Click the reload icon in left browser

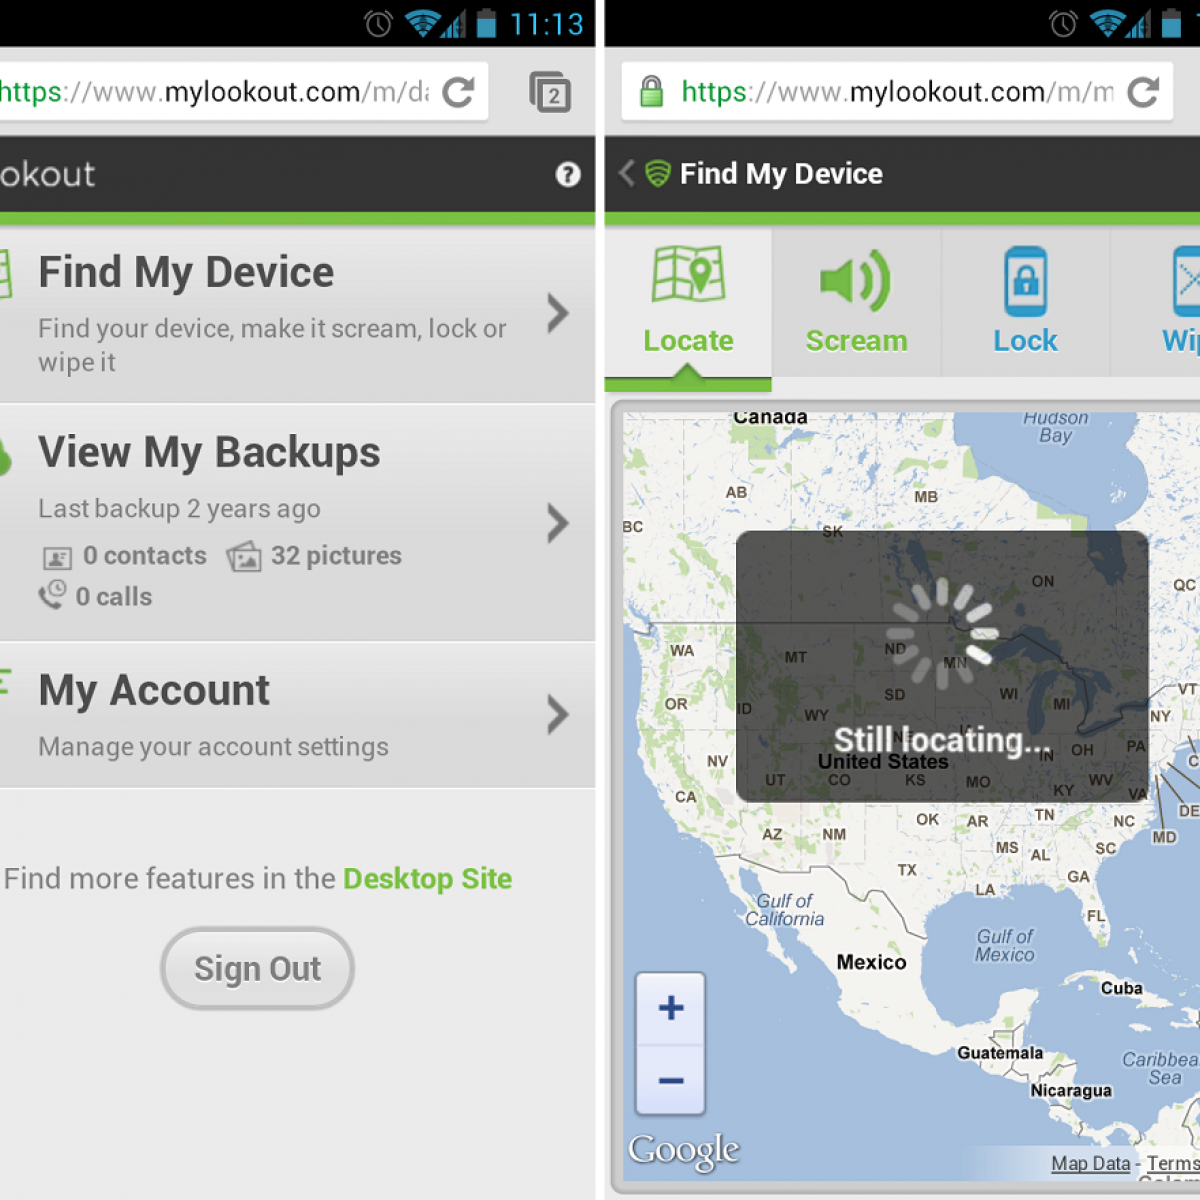coord(458,93)
